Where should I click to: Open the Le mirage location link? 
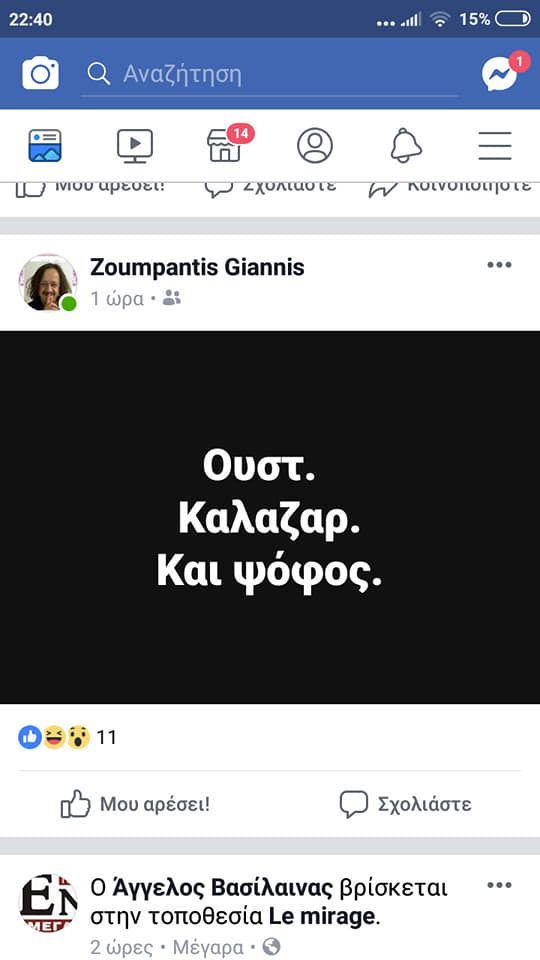click(321, 917)
